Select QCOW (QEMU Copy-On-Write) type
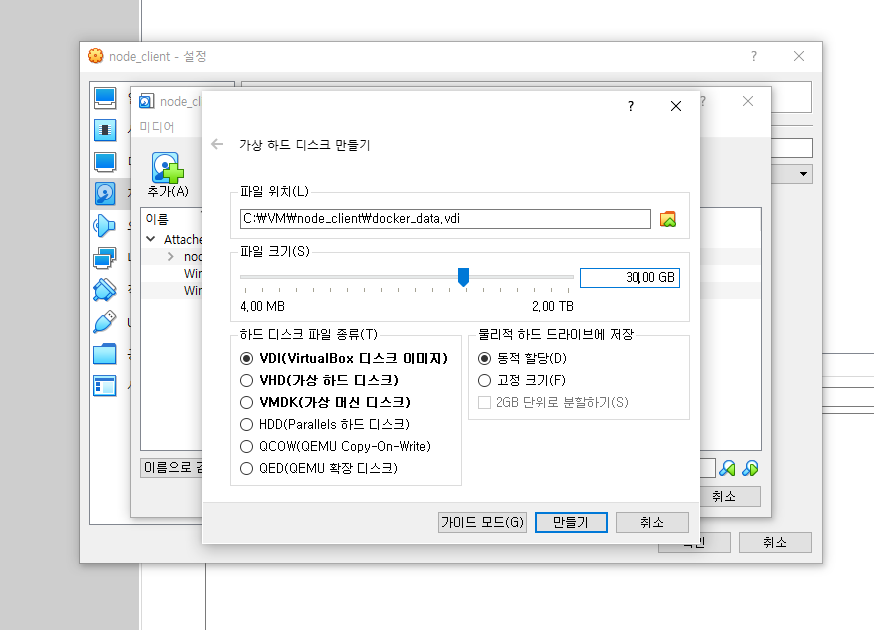This screenshot has width=874, height=630. [x=336, y=446]
